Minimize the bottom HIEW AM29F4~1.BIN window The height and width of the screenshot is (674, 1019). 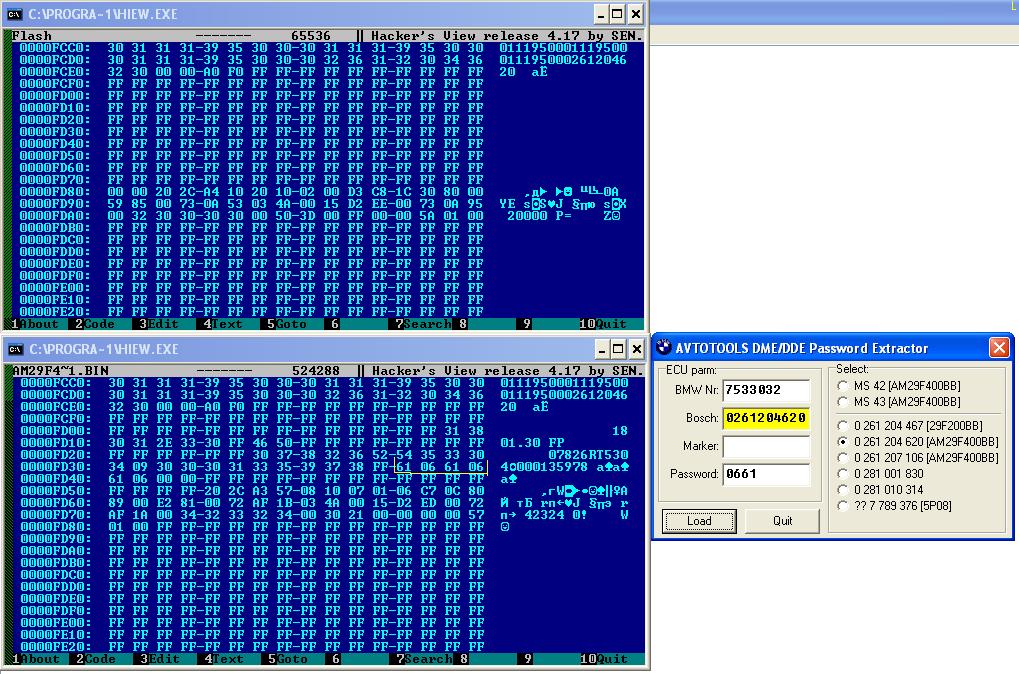(602, 349)
